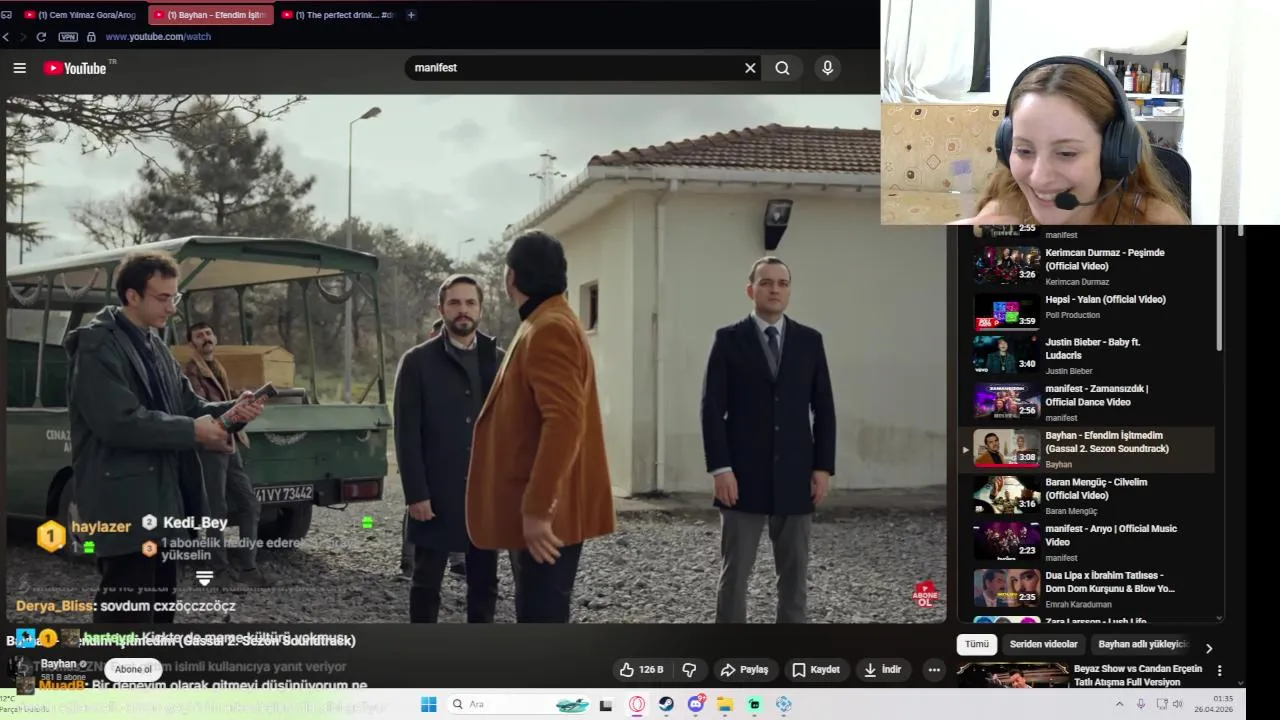
Task: Select the 'Bayhan adlı yükleyici' chip
Action: click(x=1142, y=645)
